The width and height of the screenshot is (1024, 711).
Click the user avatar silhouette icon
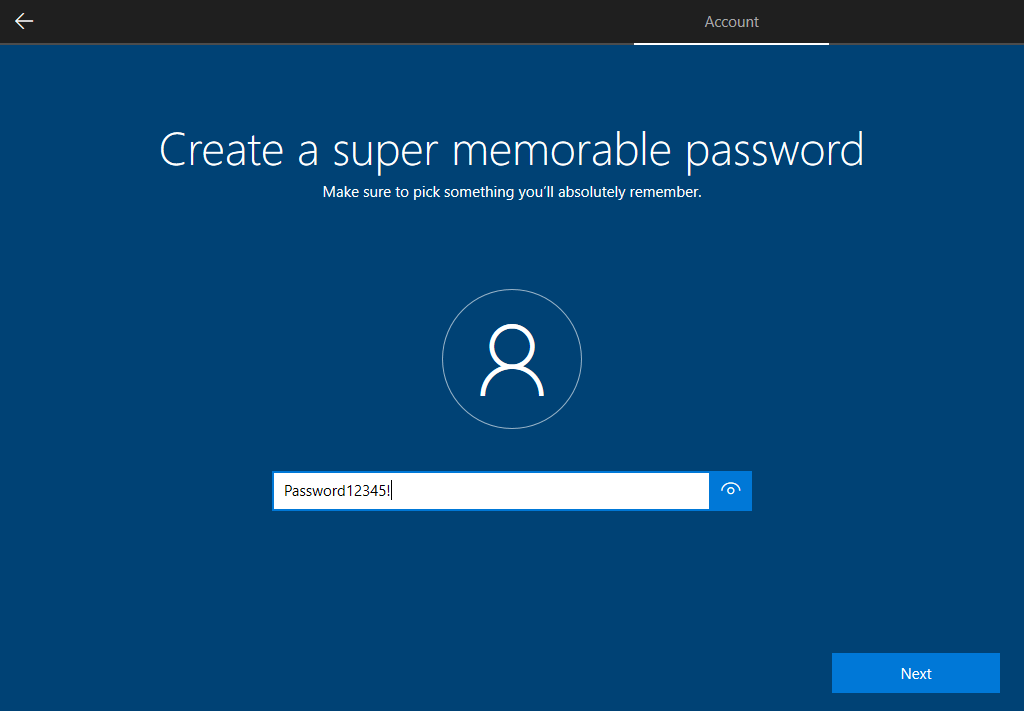(512, 359)
